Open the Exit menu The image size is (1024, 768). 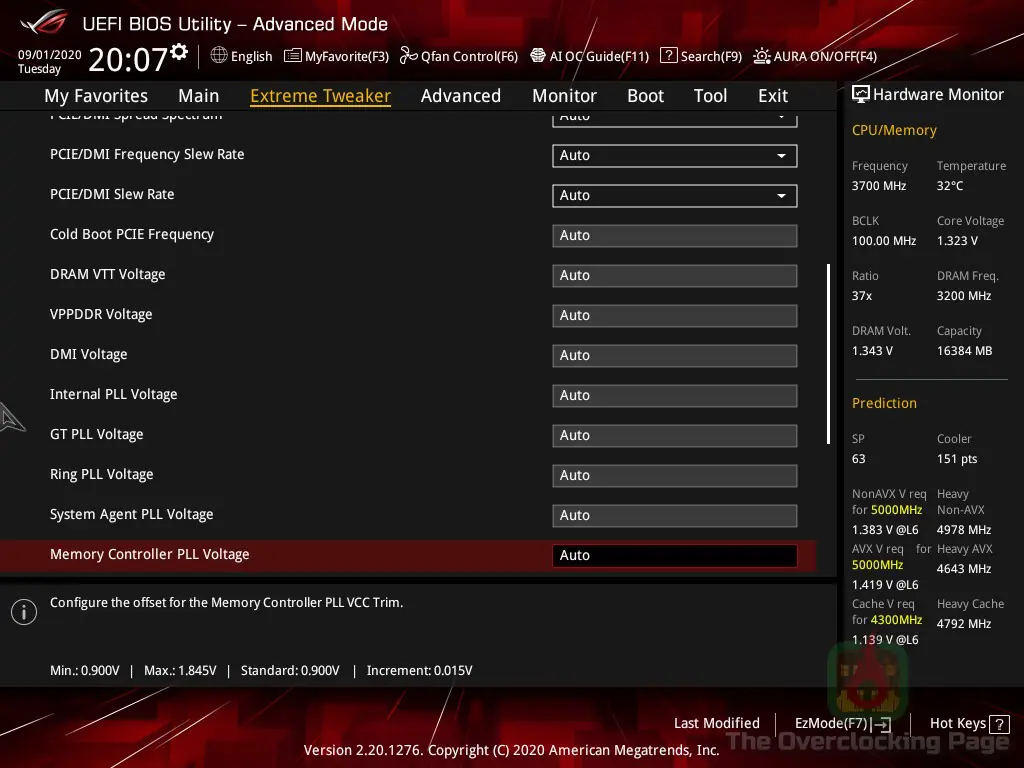coord(772,95)
